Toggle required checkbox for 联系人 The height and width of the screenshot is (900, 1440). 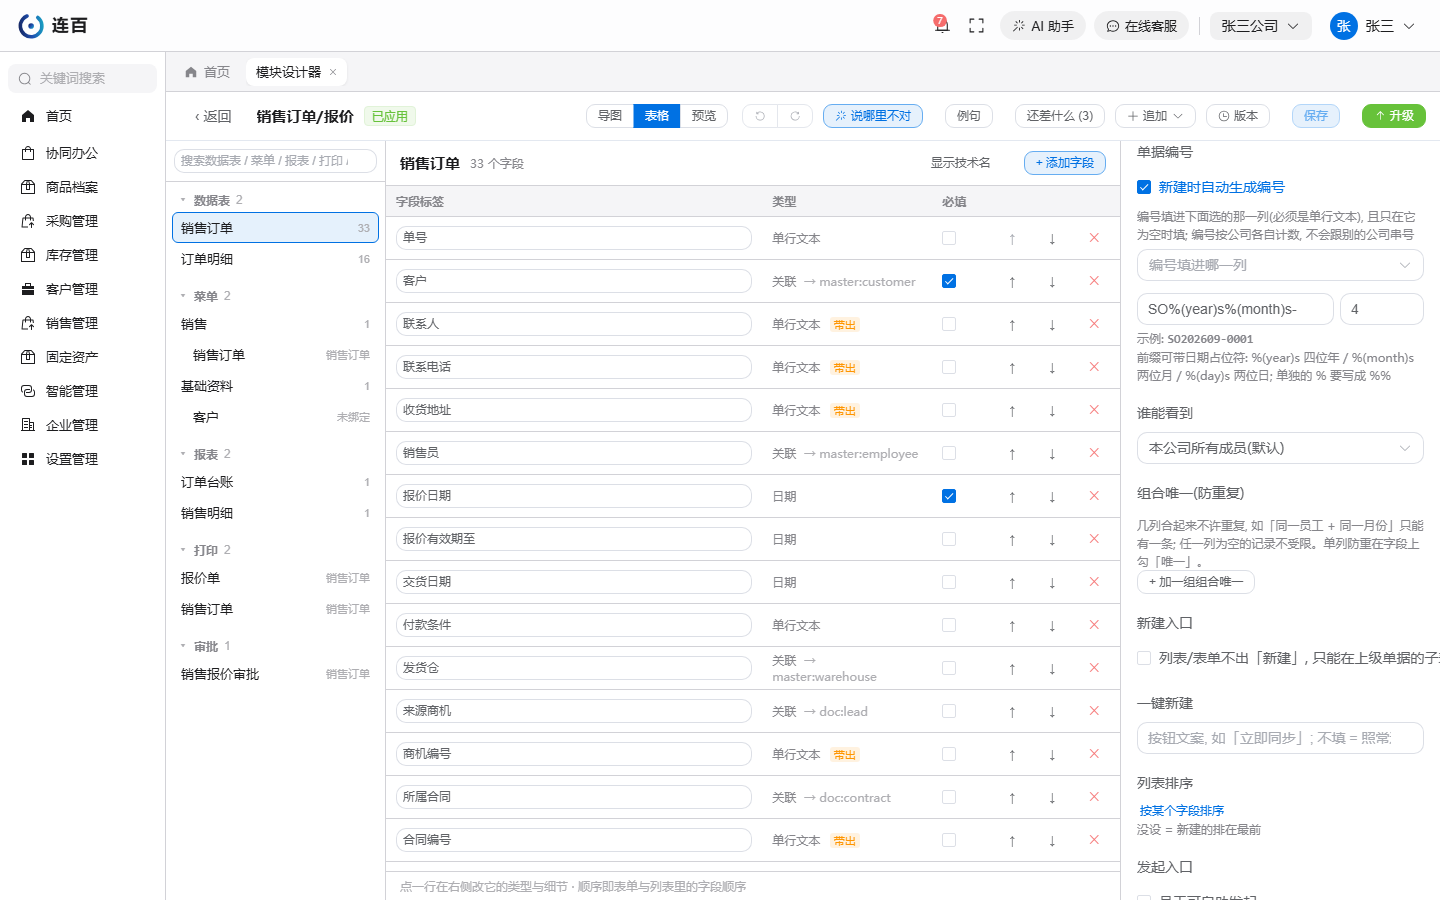949,324
